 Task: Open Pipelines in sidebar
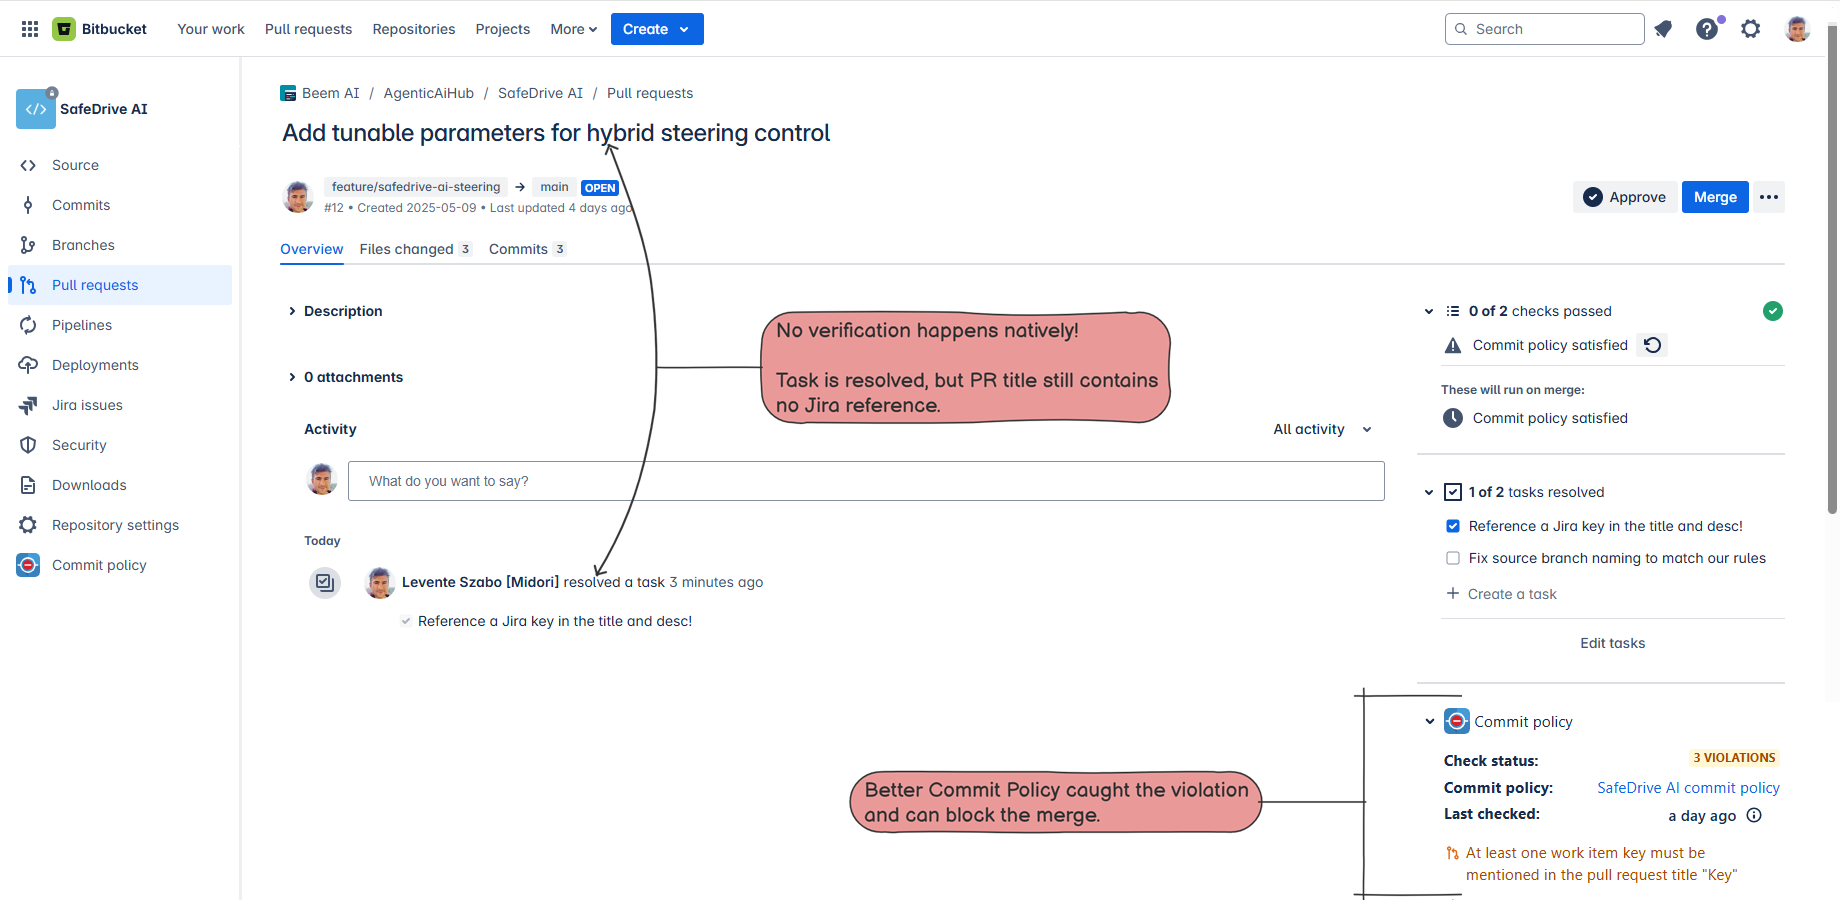120,325
